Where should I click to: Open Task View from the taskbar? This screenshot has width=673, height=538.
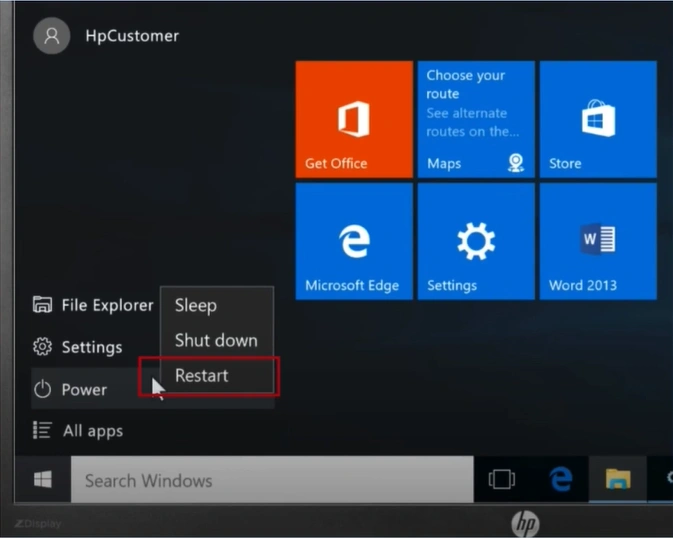[502, 479]
